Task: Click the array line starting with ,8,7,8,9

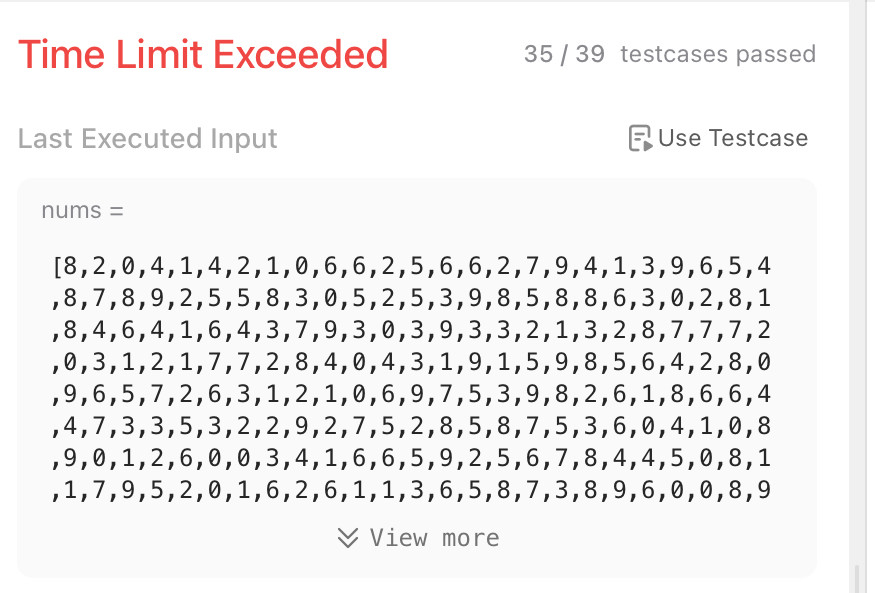Action: [410, 299]
